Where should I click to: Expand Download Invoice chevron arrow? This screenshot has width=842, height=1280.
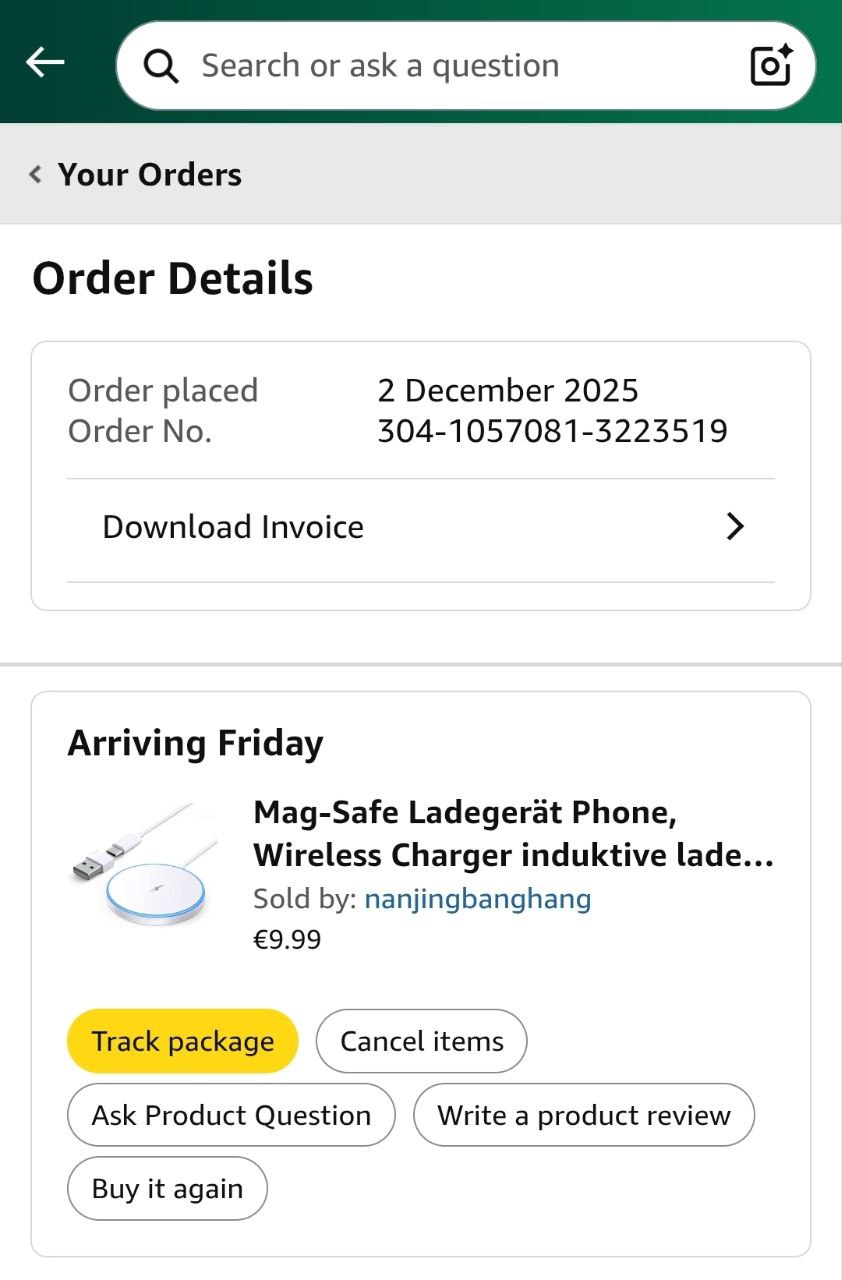point(735,527)
